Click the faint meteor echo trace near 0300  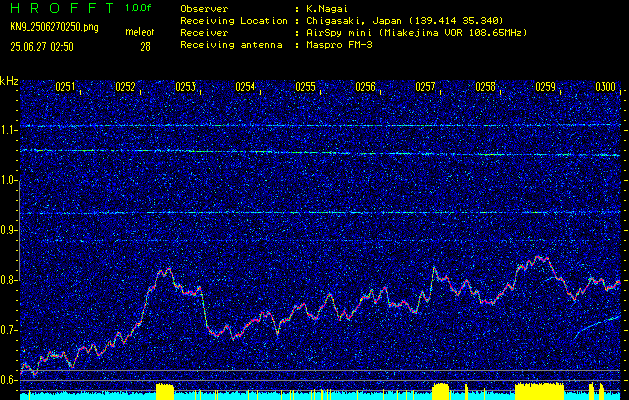[597, 327]
